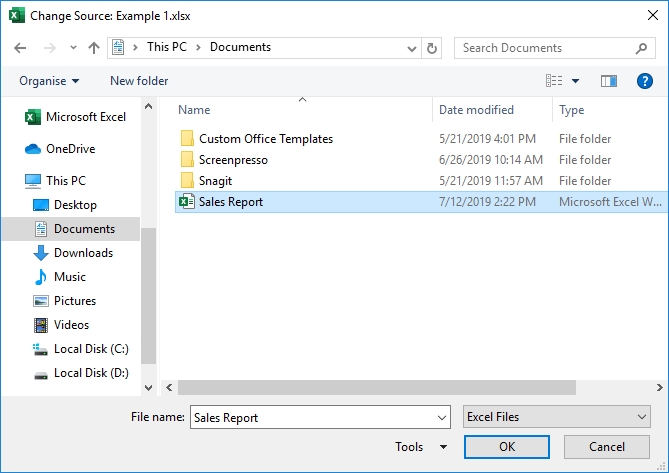Click the horizontal scrollbar thumb
The height and width of the screenshot is (473, 669).
pos(377,388)
